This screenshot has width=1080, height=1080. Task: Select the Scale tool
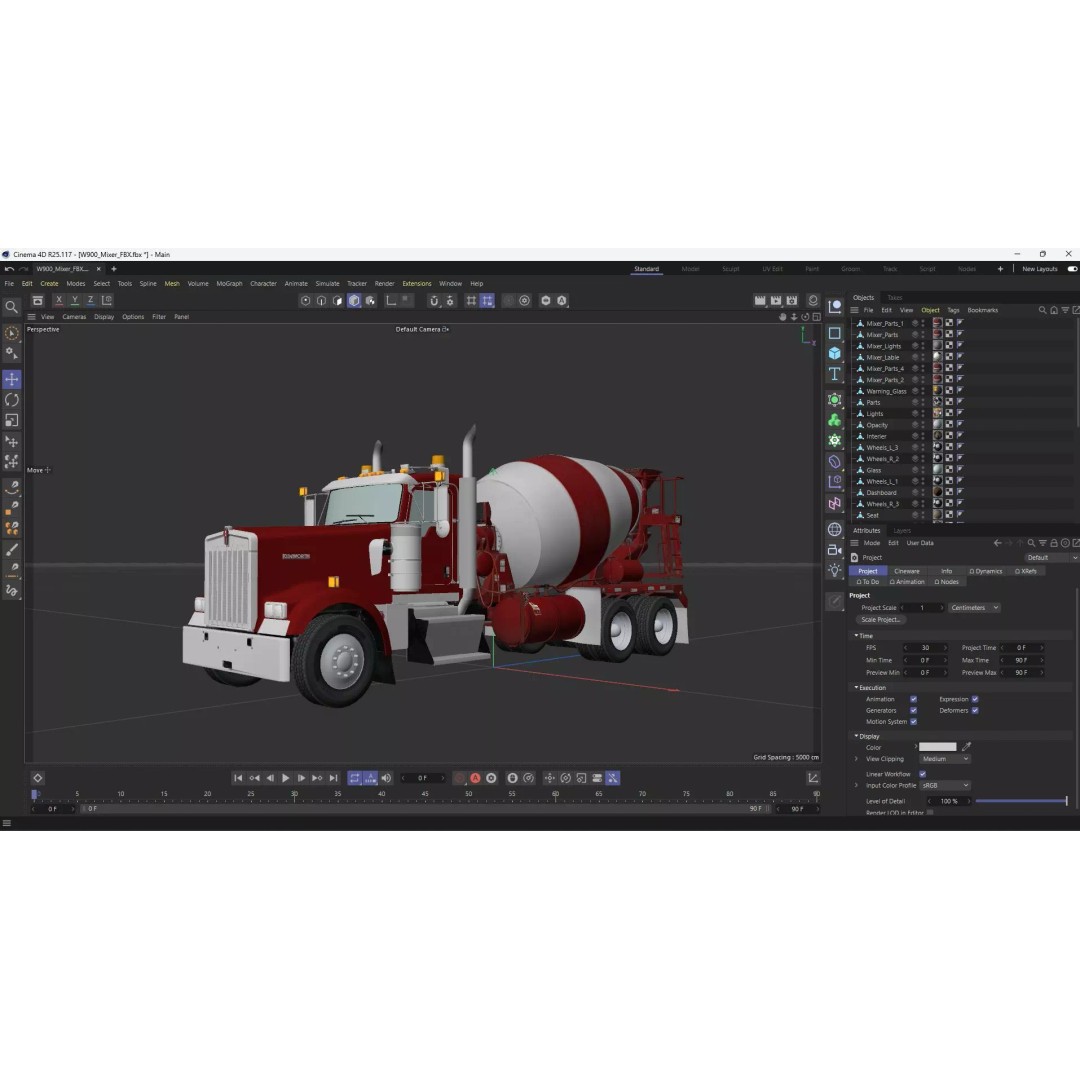12,420
